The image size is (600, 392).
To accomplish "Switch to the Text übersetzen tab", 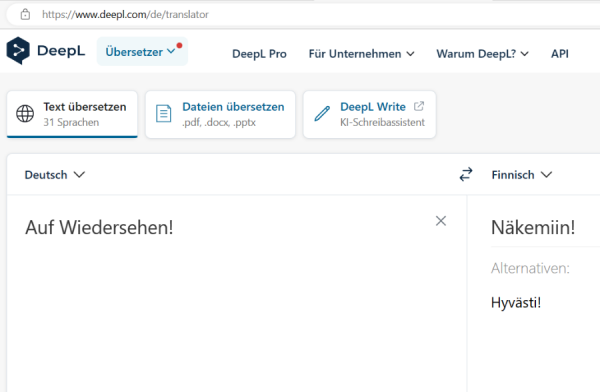I will pyautogui.click(x=72, y=114).
